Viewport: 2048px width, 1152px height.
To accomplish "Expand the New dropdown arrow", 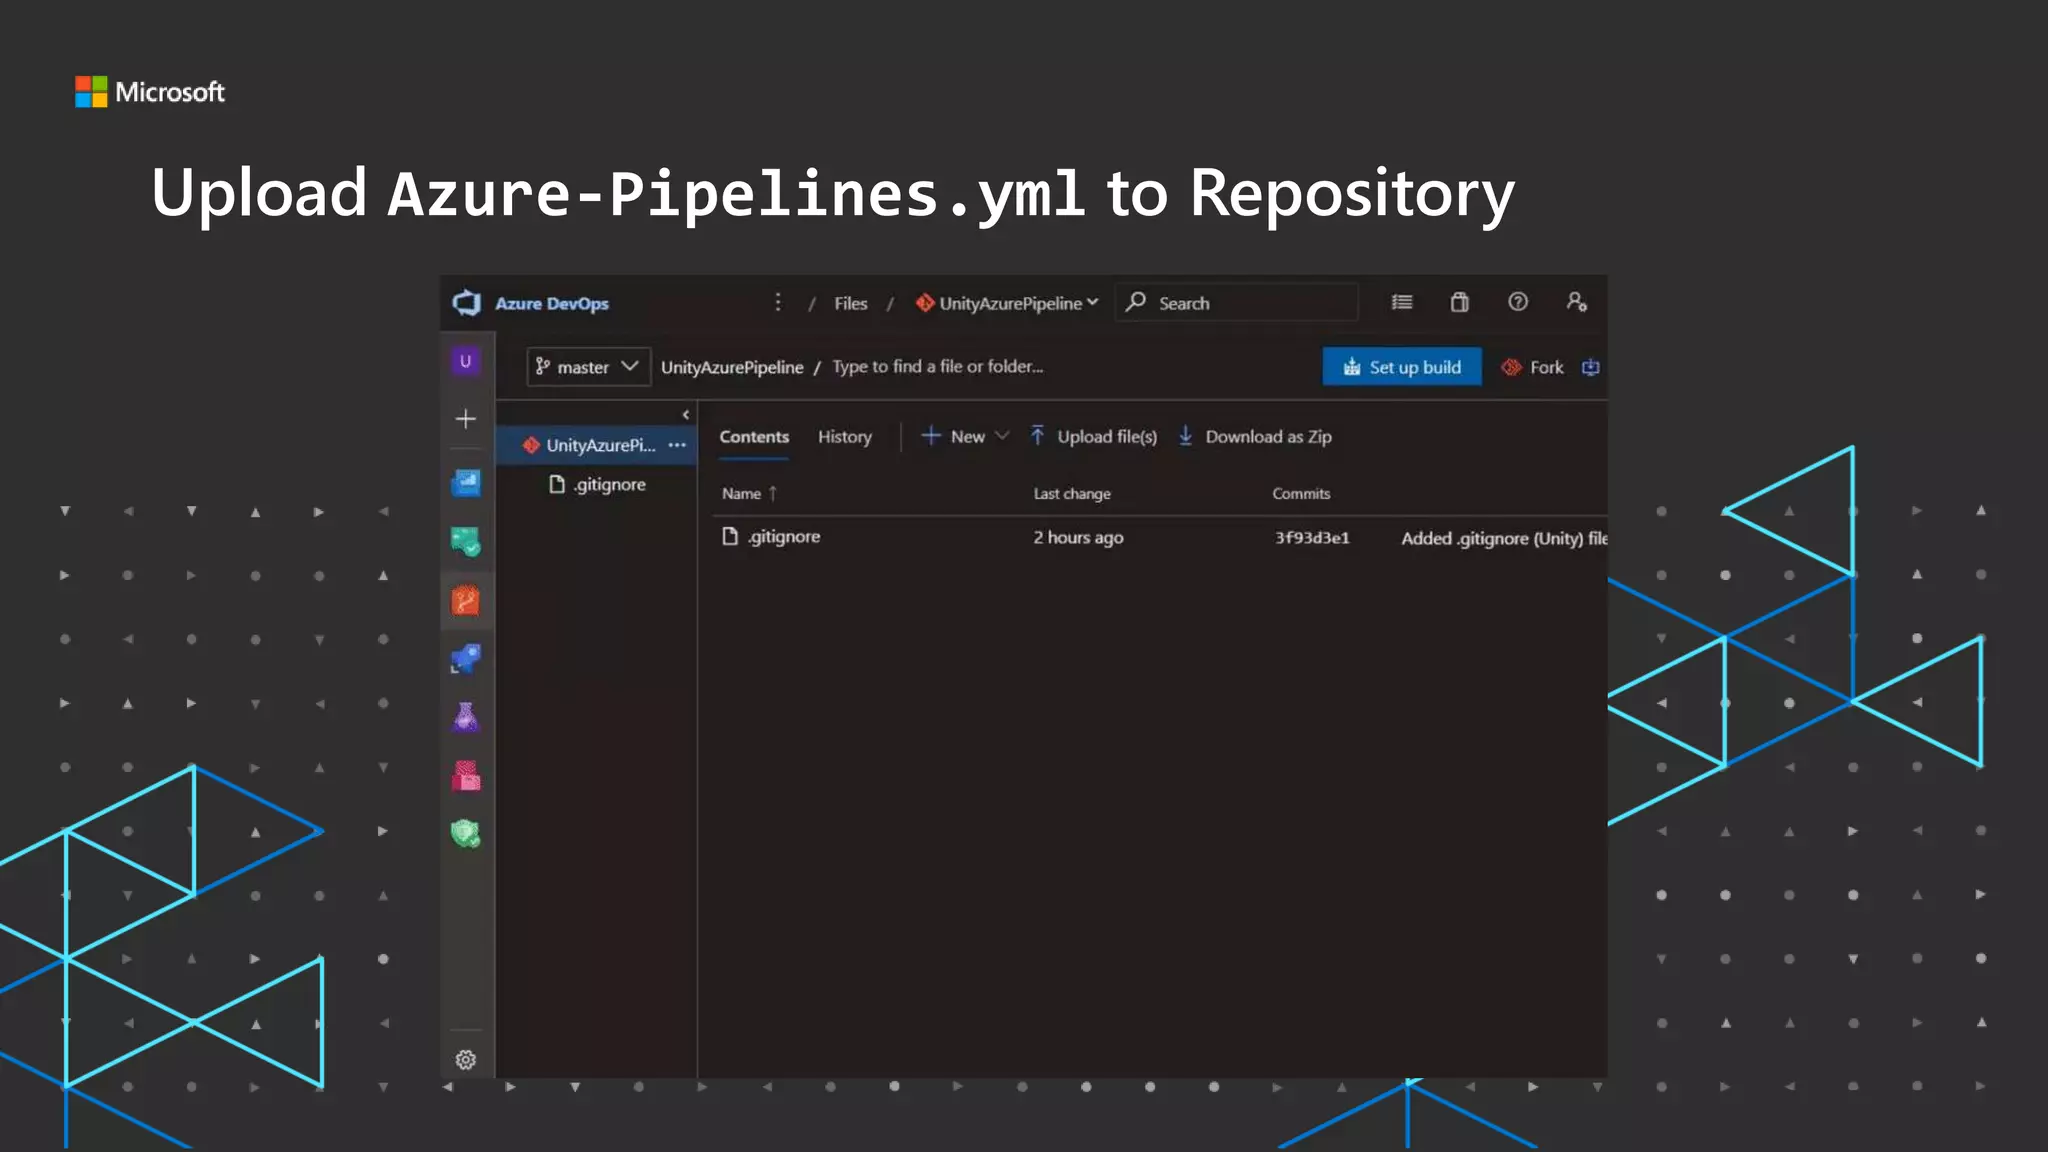I will [x=1002, y=436].
